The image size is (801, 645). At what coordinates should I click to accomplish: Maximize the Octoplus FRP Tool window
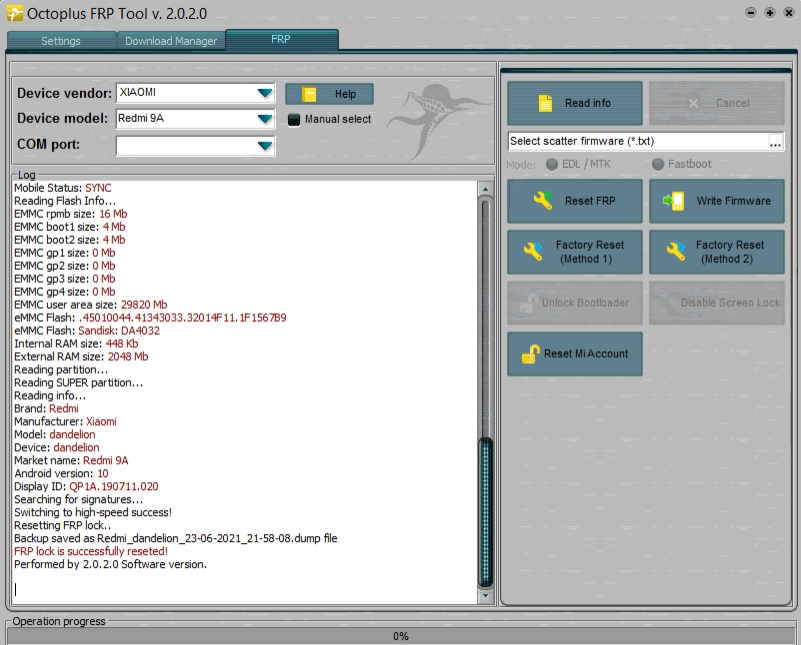[x=770, y=13]
